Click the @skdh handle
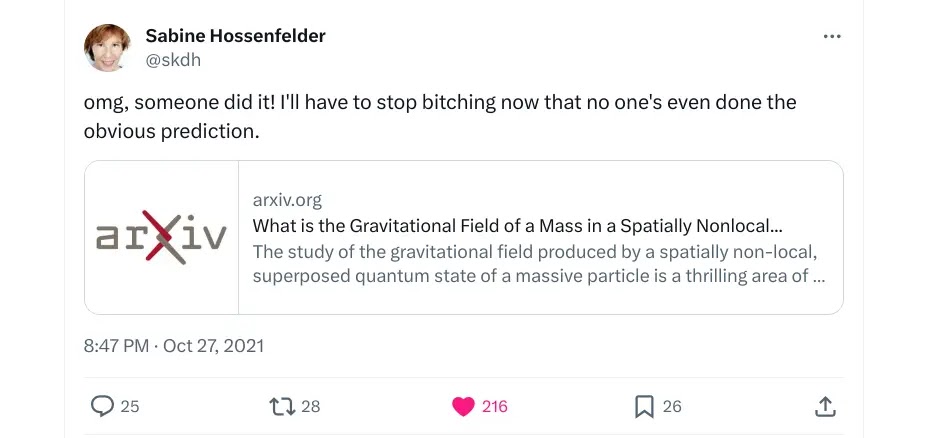 tap(174, 60)
